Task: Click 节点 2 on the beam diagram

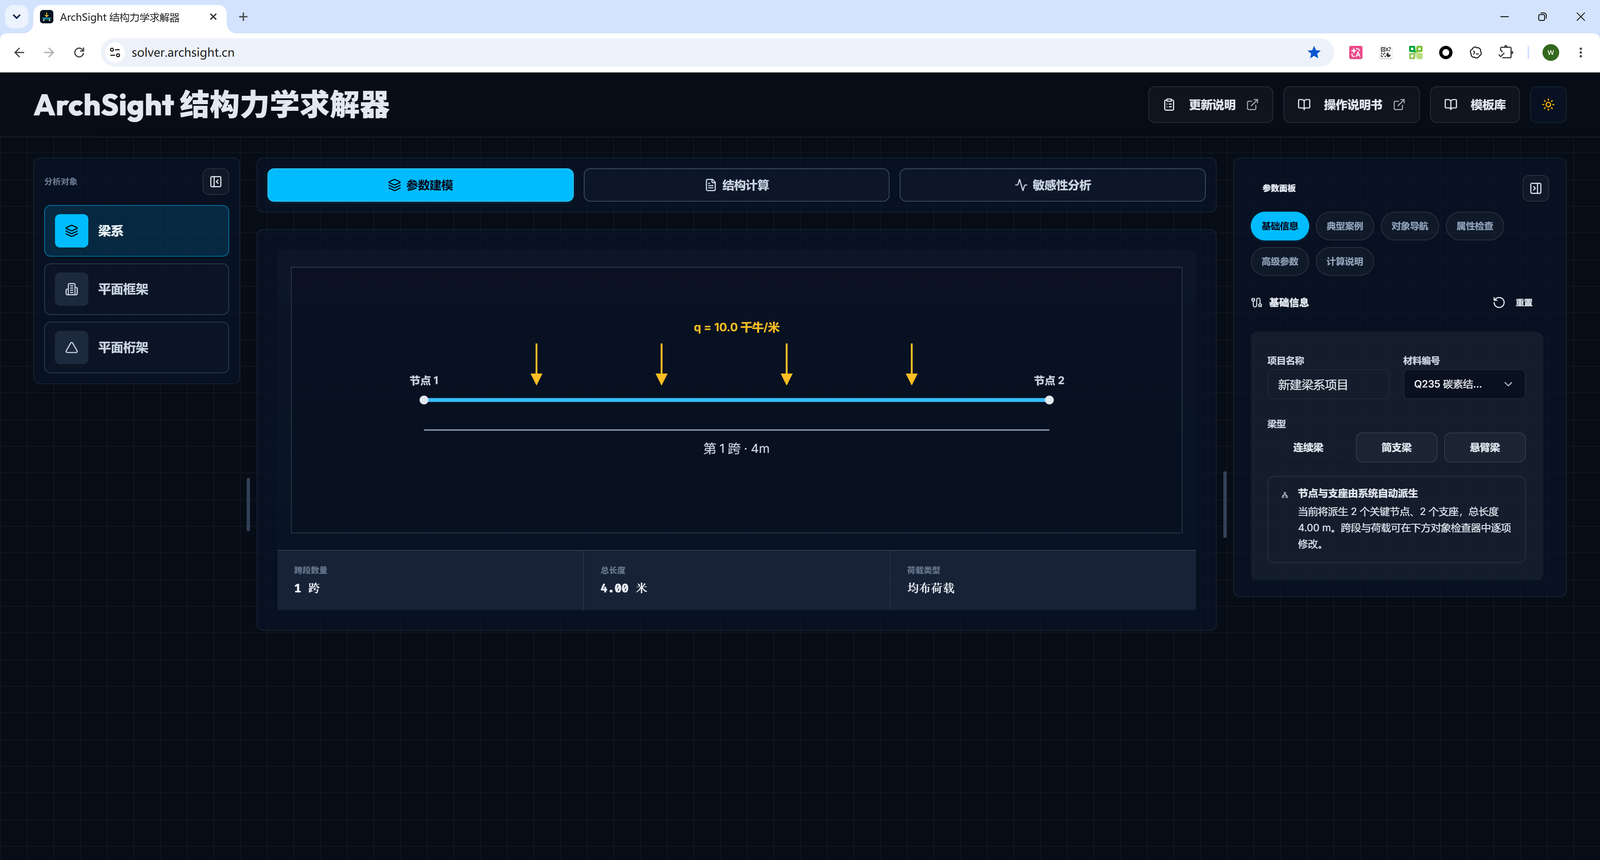Action: [x=1049, y=400]
